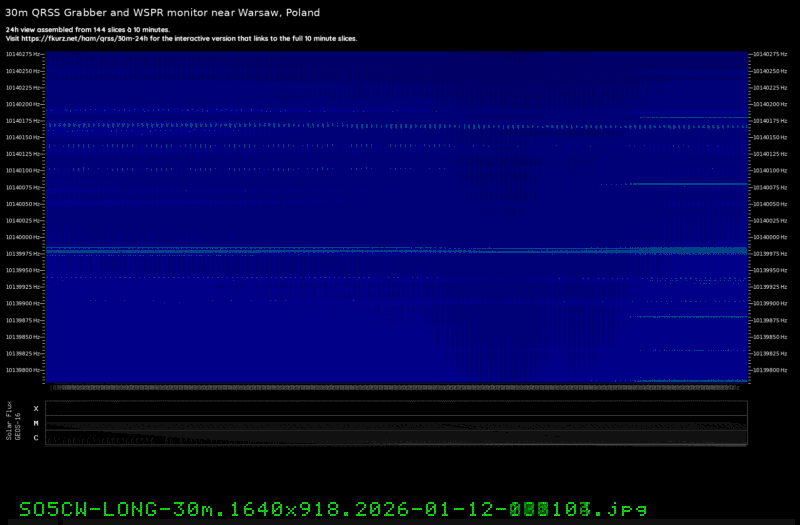Click the 10139825 Hz label on right axis
The image size is (800, 525).
770,354
